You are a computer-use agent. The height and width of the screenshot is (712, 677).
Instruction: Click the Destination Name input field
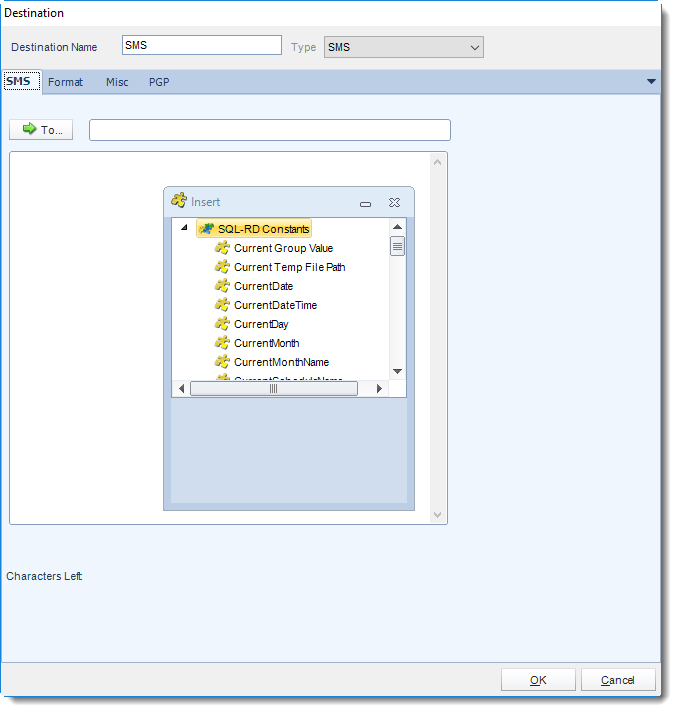pos(202,45)
